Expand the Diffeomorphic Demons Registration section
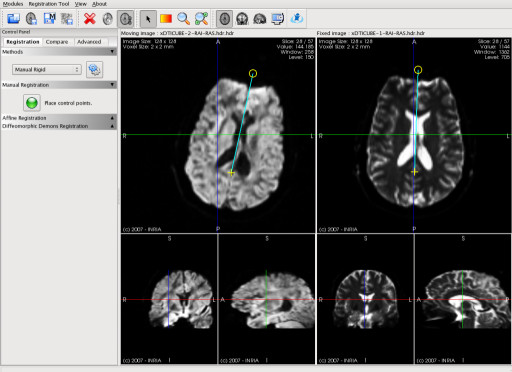The width and height of the screenshot is (512, 372). coord(59,126)
